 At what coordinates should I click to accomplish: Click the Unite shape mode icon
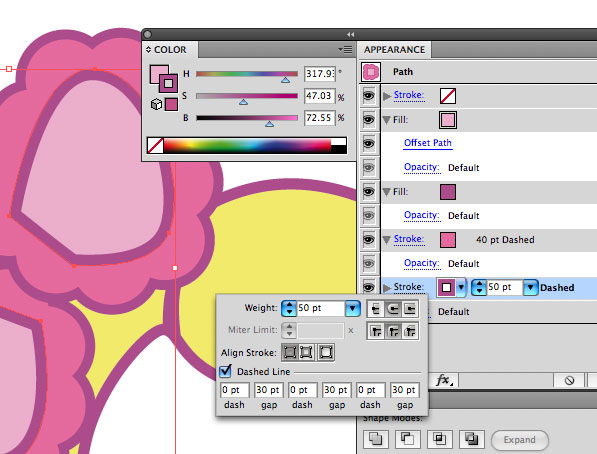pos(375,439)
